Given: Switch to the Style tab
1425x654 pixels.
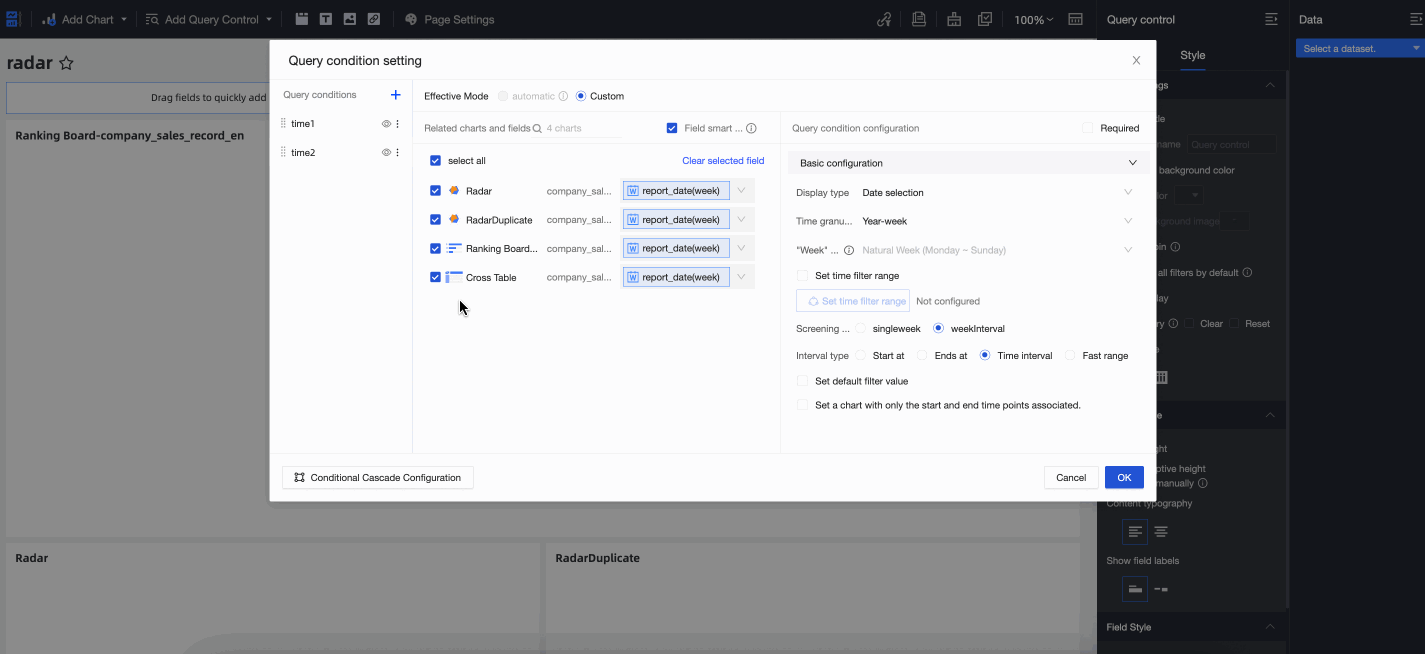Looking at the screenshot, I should point(1193,56).
